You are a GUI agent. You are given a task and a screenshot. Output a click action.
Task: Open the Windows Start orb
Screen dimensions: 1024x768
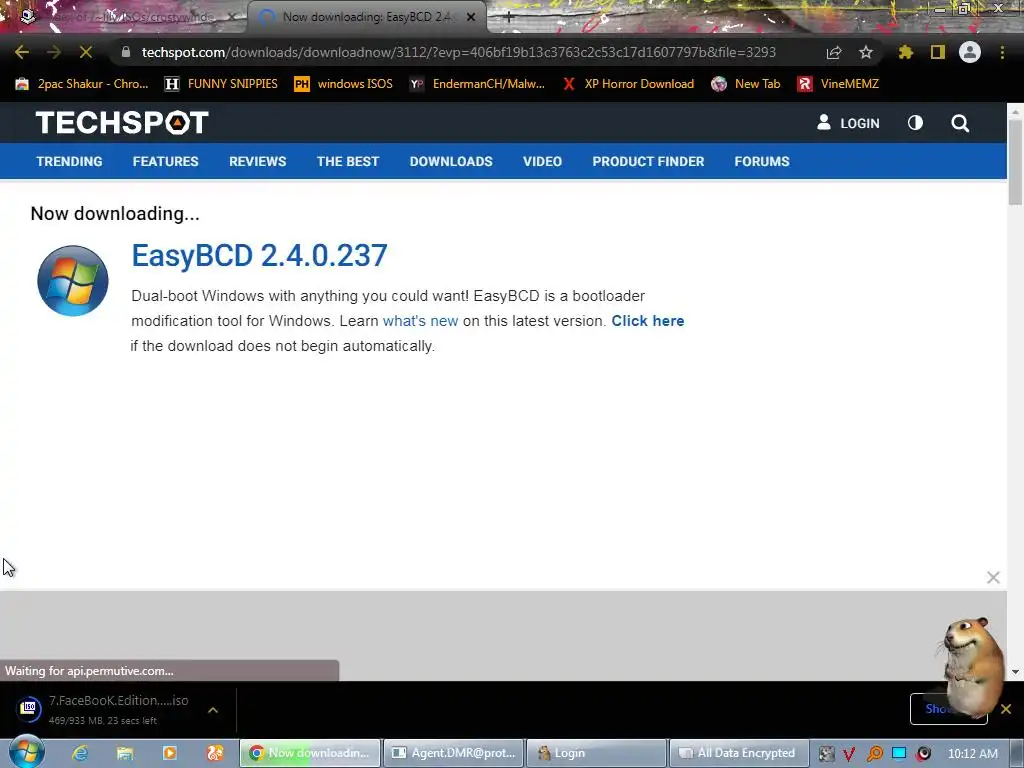27,752
